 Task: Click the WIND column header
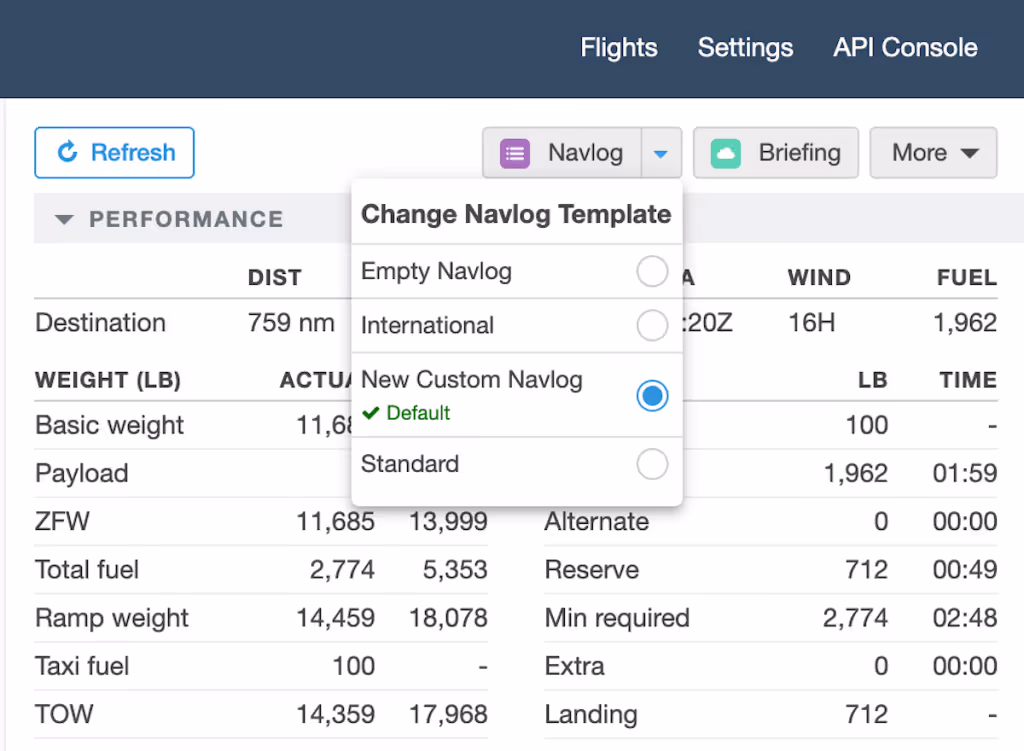click(819, 278)
